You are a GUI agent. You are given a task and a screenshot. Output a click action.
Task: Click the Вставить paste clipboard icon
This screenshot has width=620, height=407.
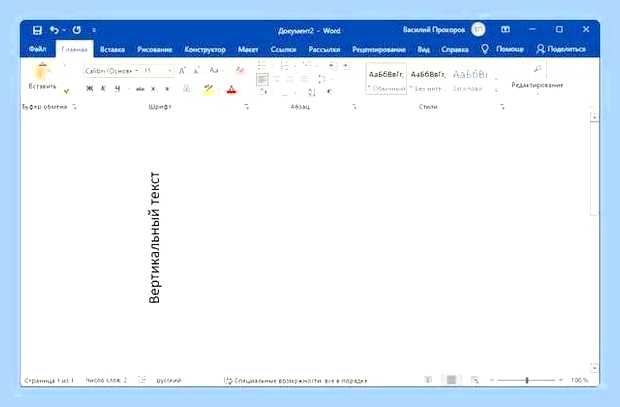pos(42,72)
